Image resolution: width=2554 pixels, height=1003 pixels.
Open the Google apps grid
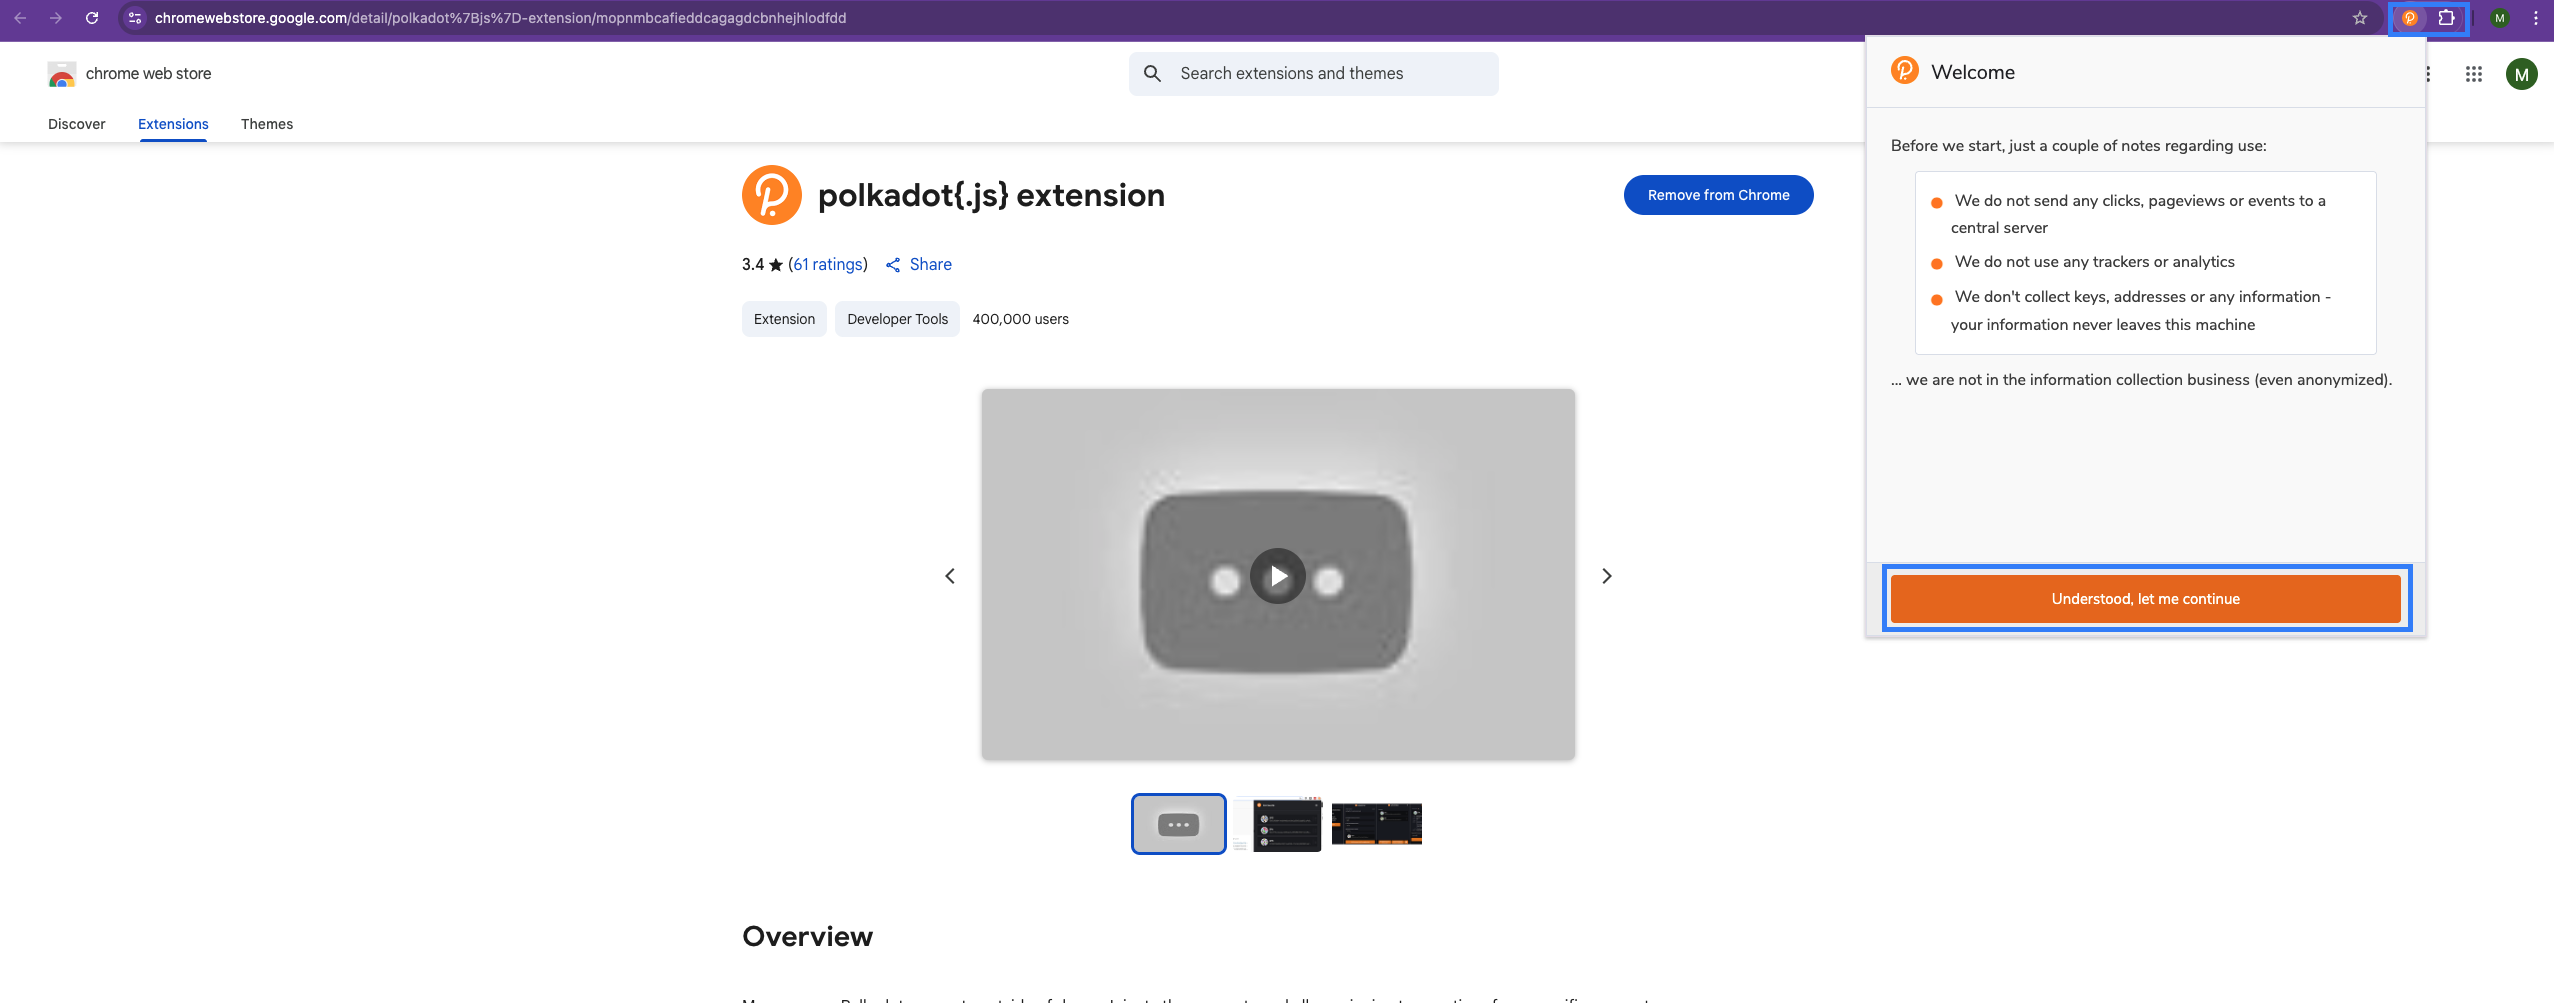point(2474,74)
